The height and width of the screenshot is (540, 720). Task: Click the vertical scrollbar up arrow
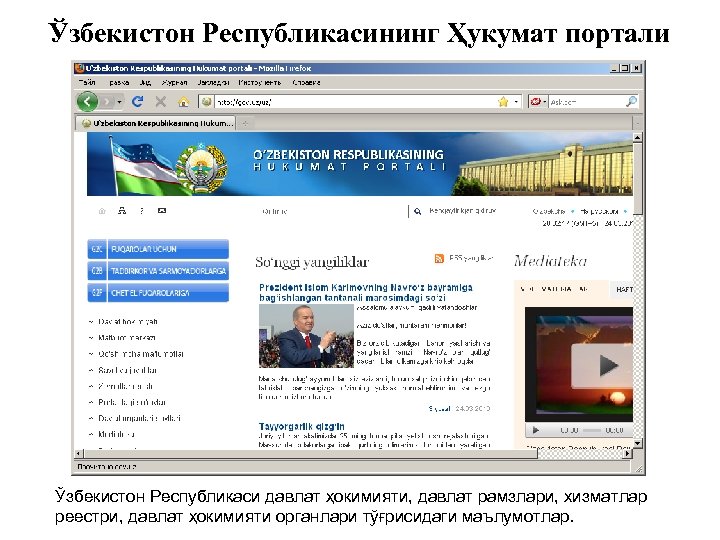click(637, 137)
